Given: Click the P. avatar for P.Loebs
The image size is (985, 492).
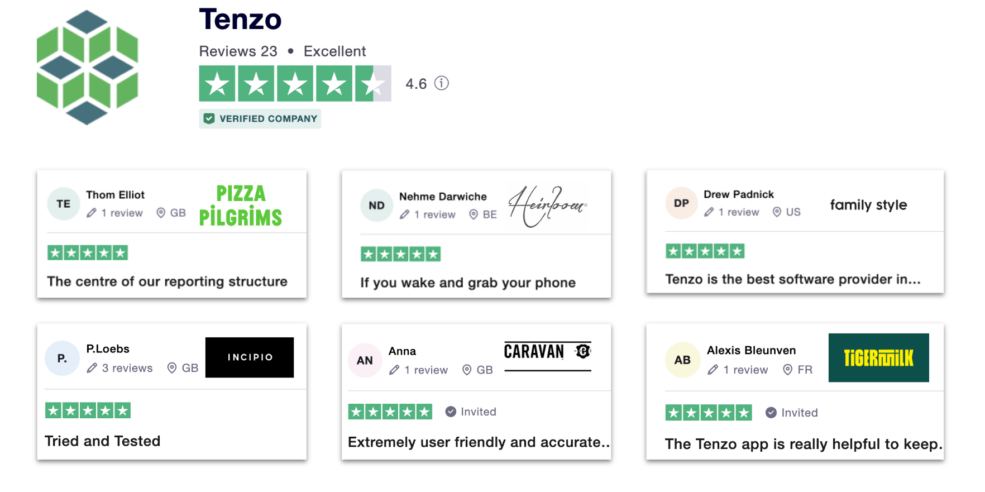Looking at the screenshot, I should [62, 359].
